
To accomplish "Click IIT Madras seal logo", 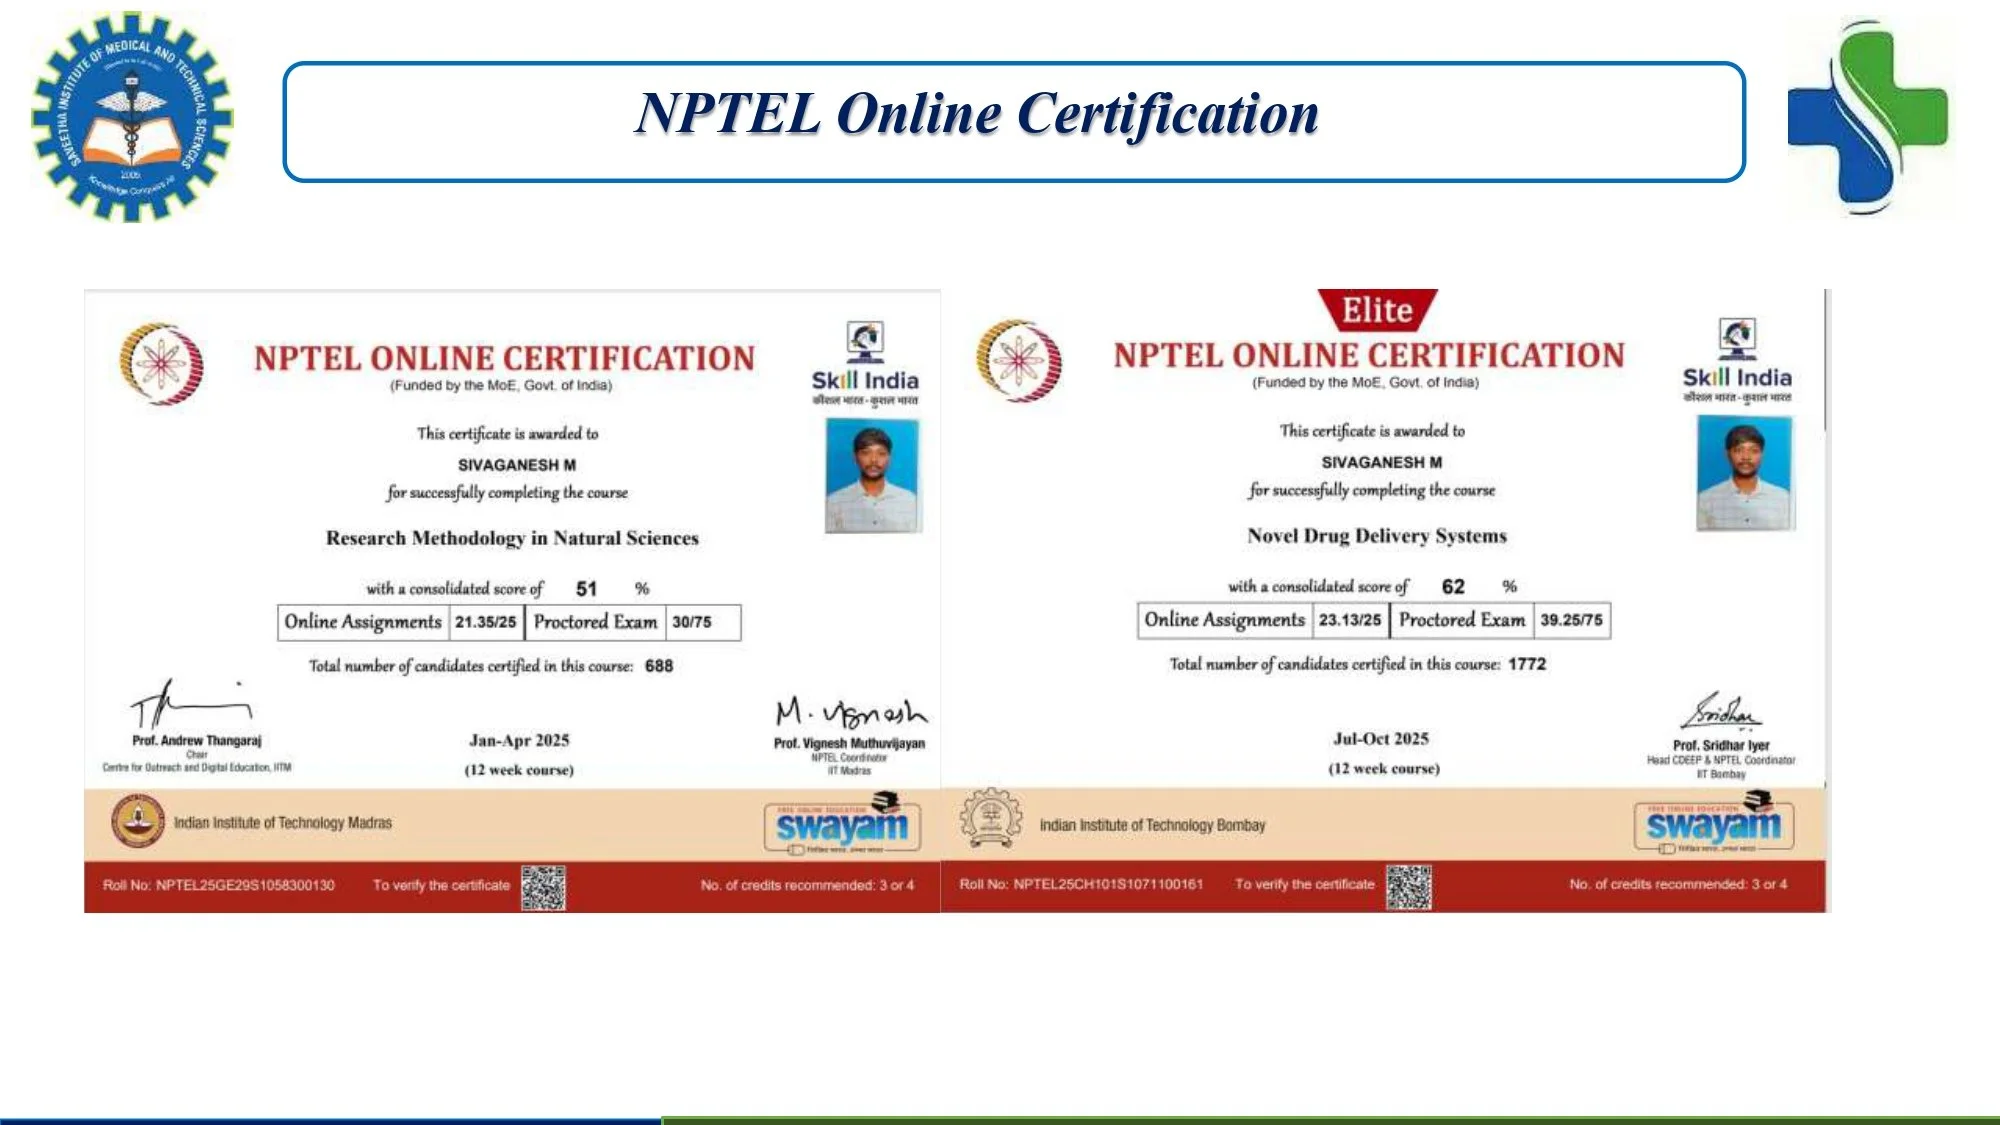I will point(138,822).
